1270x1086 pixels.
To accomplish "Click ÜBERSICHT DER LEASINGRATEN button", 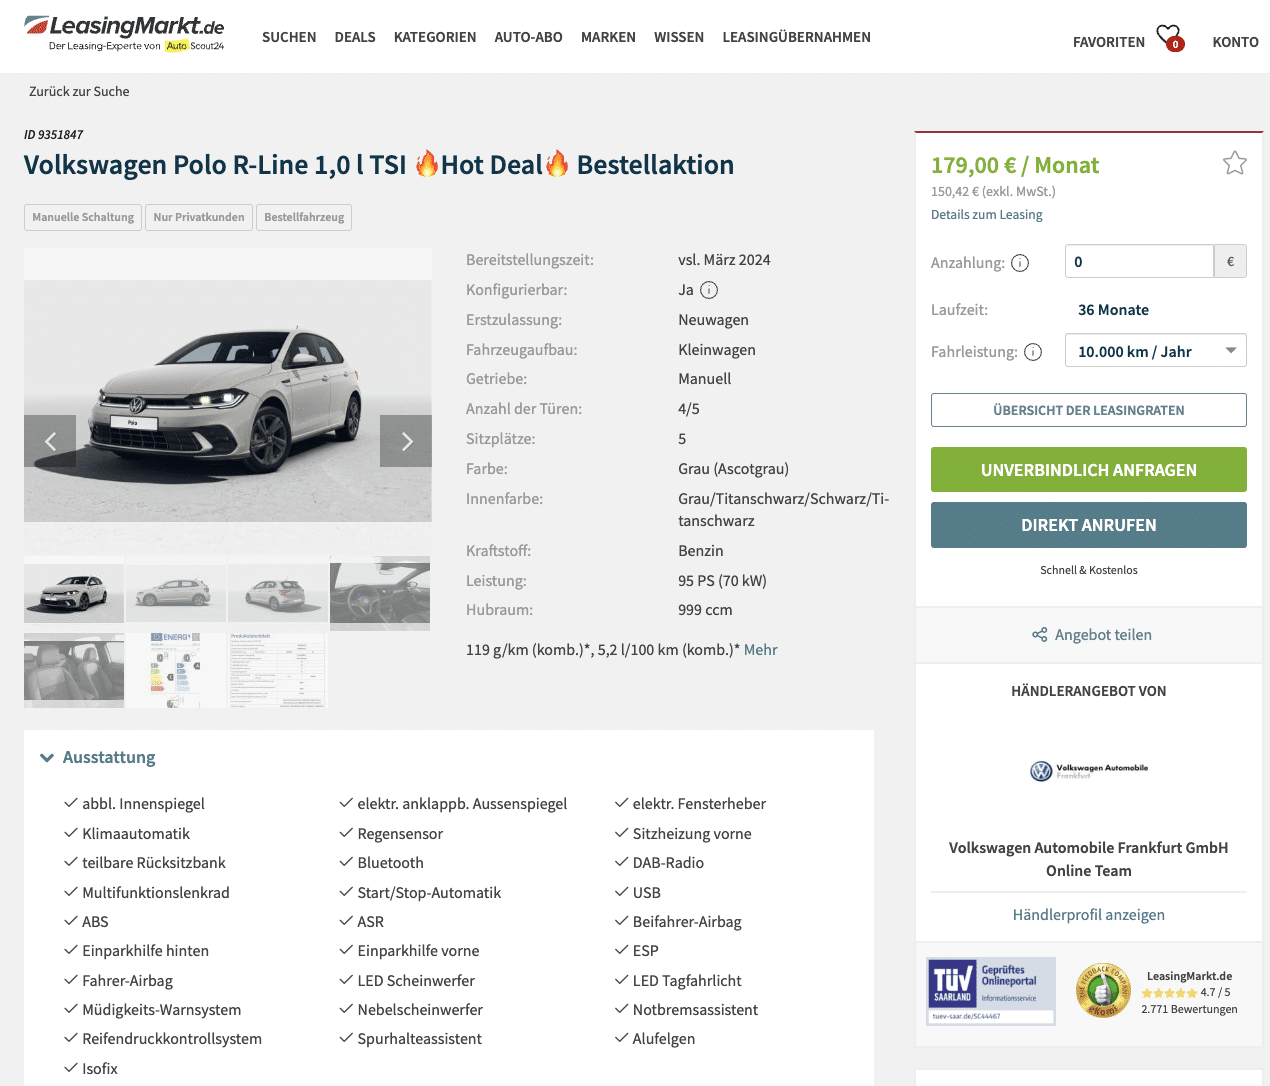I will (x=1089, y=410).
